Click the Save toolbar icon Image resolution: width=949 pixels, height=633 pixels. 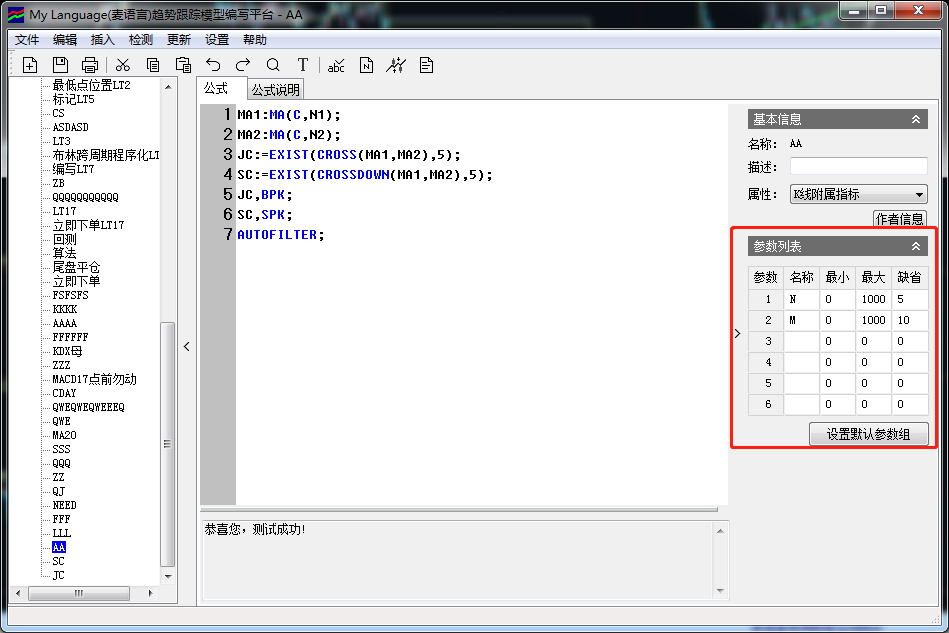click(60, 65)
